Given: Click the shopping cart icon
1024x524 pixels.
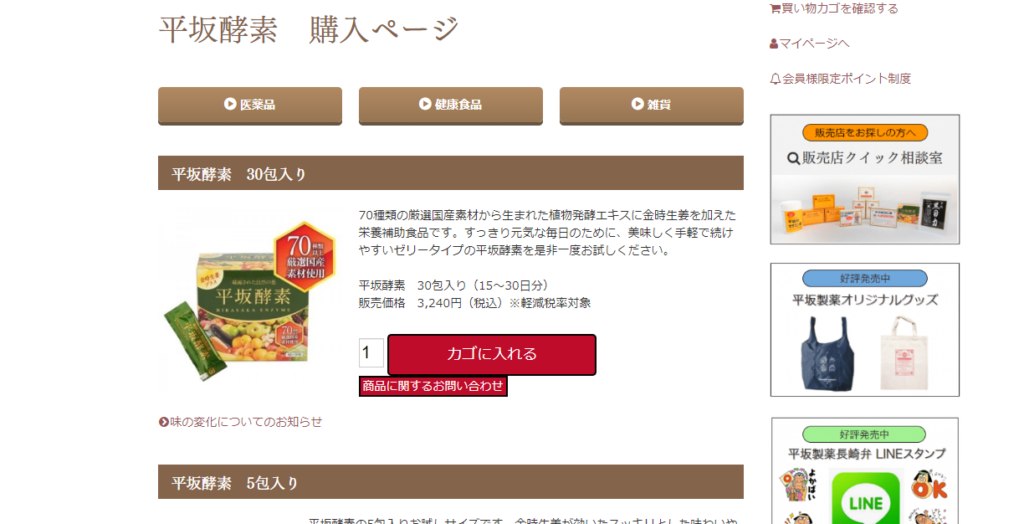Looking at the screenshot, I should click(x=775, y=8).
